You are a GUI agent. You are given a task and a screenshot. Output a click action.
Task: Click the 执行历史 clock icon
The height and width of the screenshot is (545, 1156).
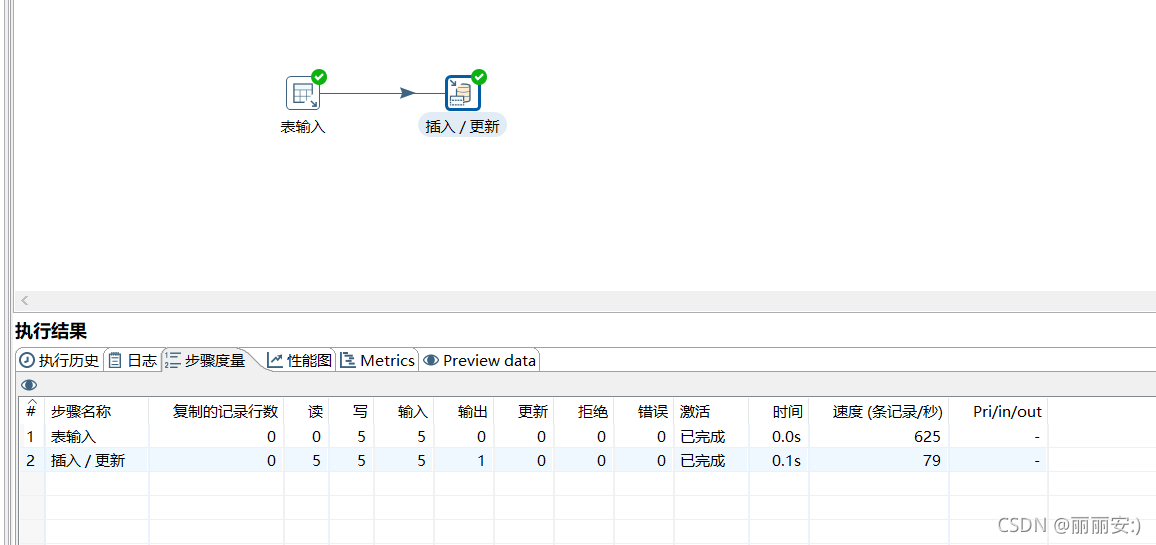click(x=27, y=361)
